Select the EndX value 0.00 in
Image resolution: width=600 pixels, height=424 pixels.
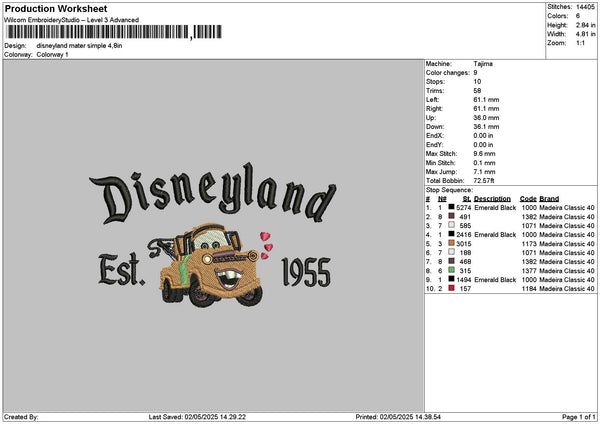coord(483,135)
